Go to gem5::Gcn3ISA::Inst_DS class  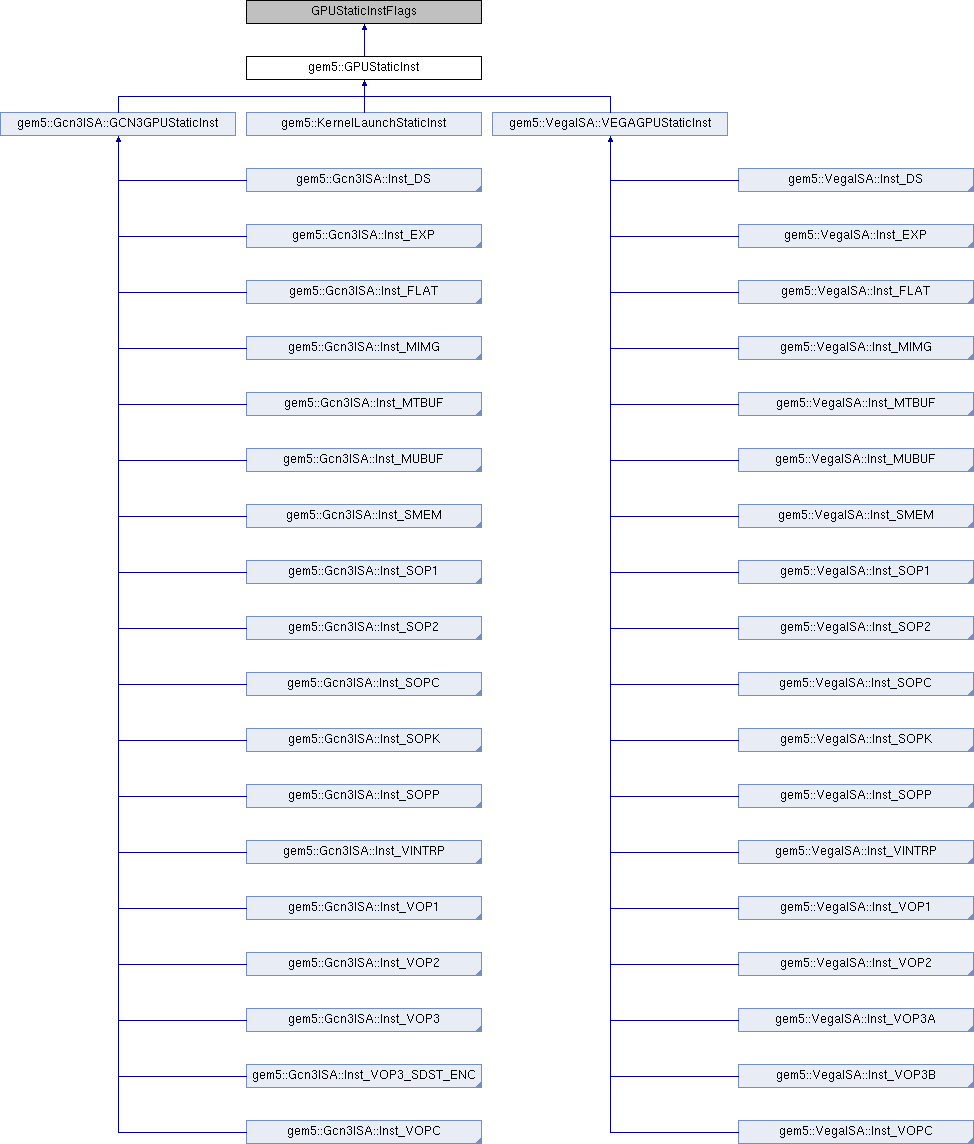pos(364,180)
